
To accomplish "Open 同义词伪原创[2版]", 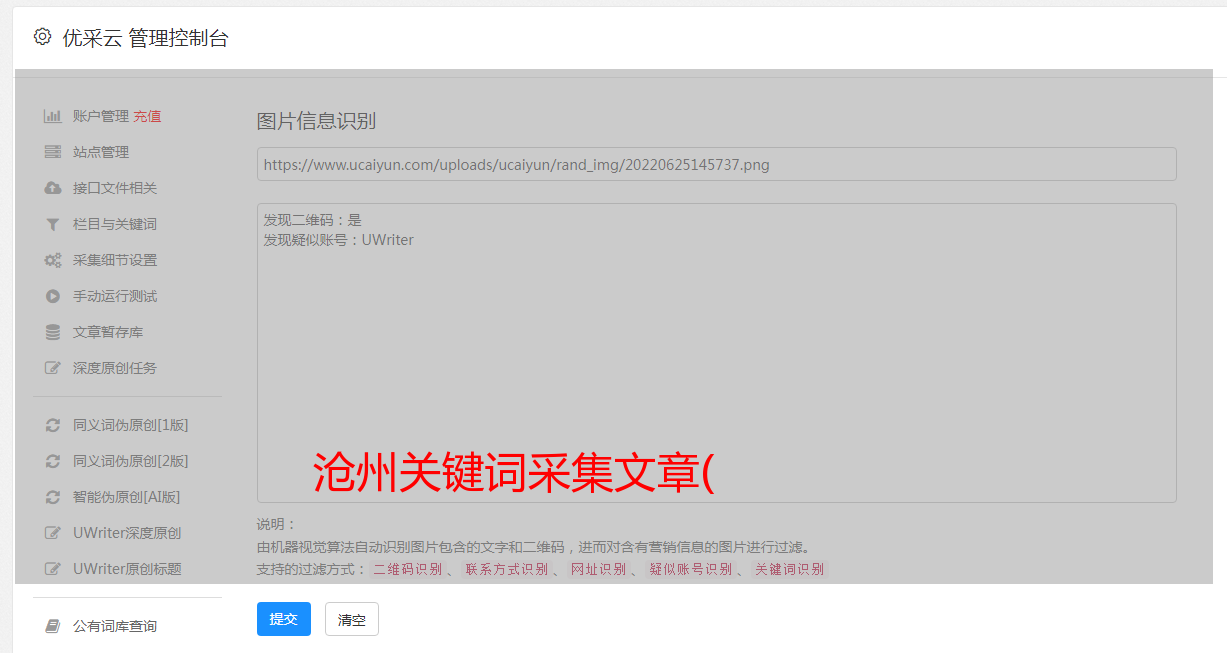I will click(130, 461).
